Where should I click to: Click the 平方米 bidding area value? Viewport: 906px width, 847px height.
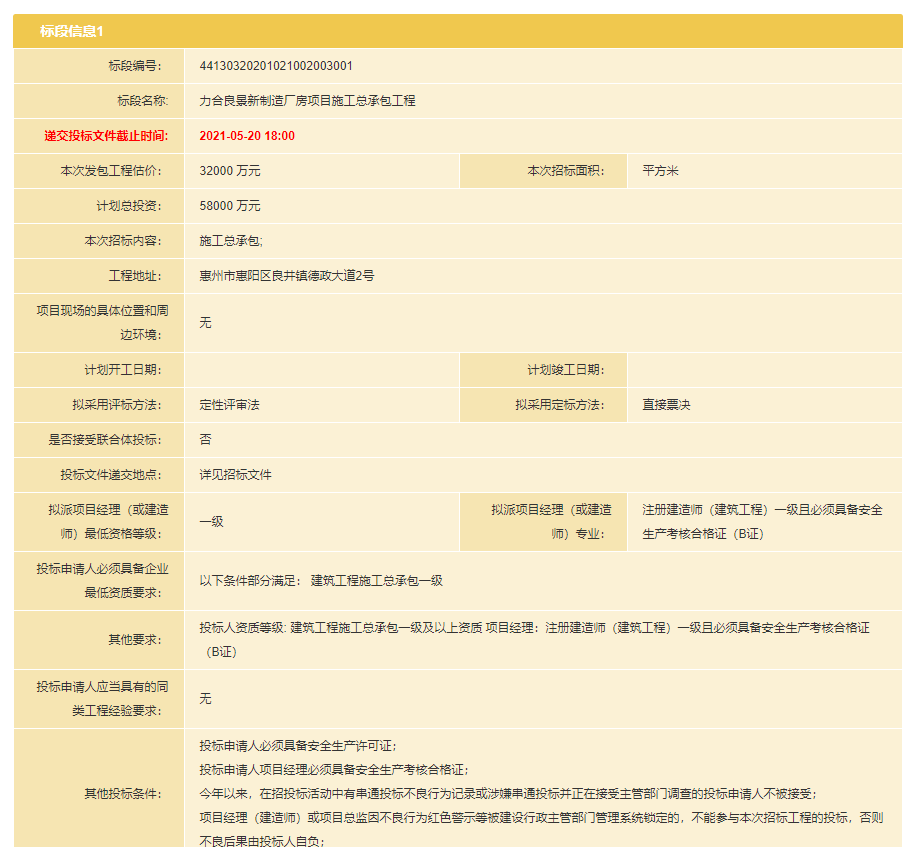660,171
